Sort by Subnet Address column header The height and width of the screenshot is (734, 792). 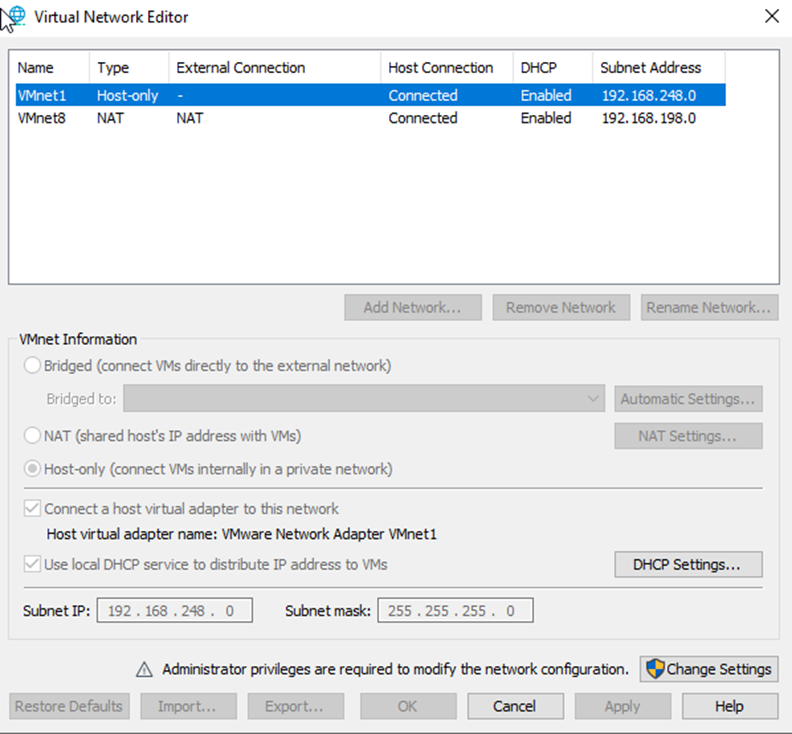coord(659,68)
